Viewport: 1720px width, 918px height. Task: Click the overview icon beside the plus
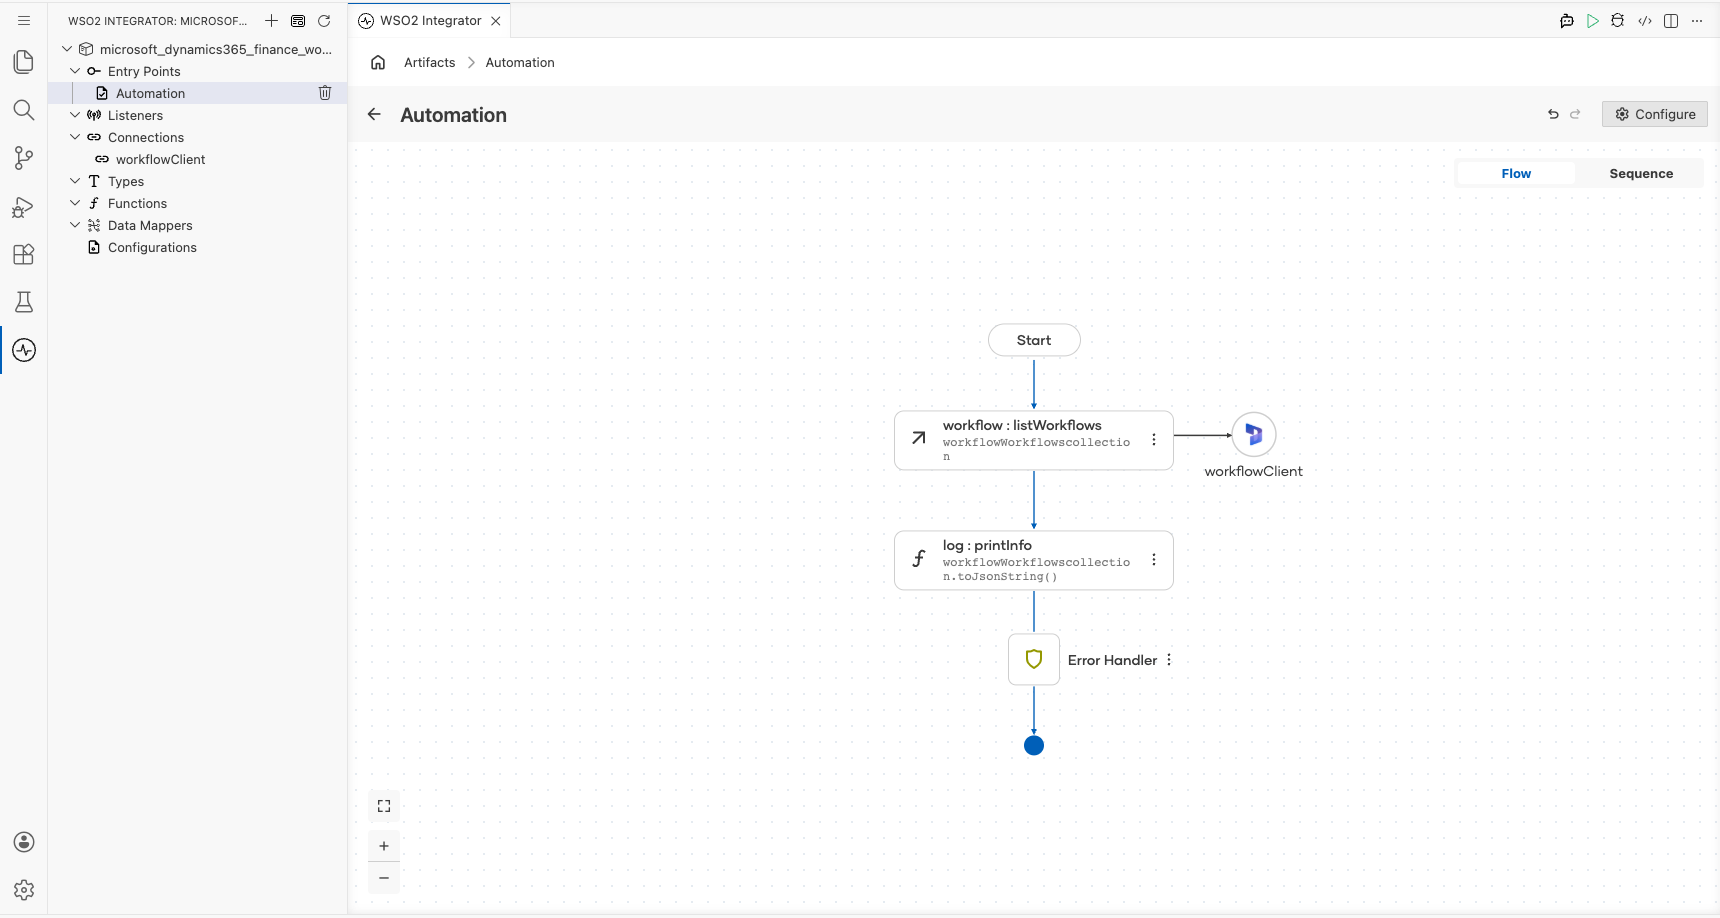point(298,20)
